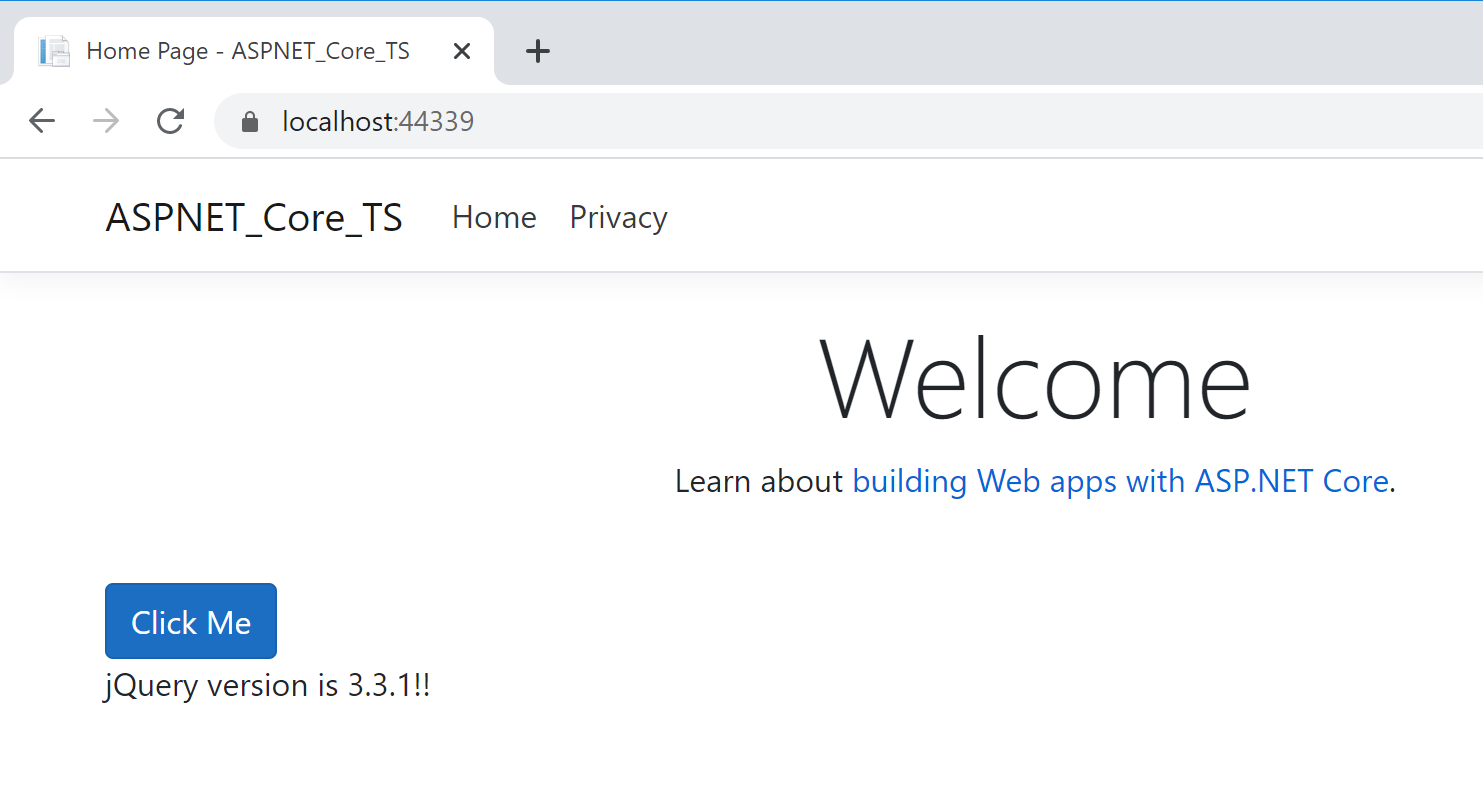
Task: Click the browser forward navigation arrow
Action: [105, 120]
